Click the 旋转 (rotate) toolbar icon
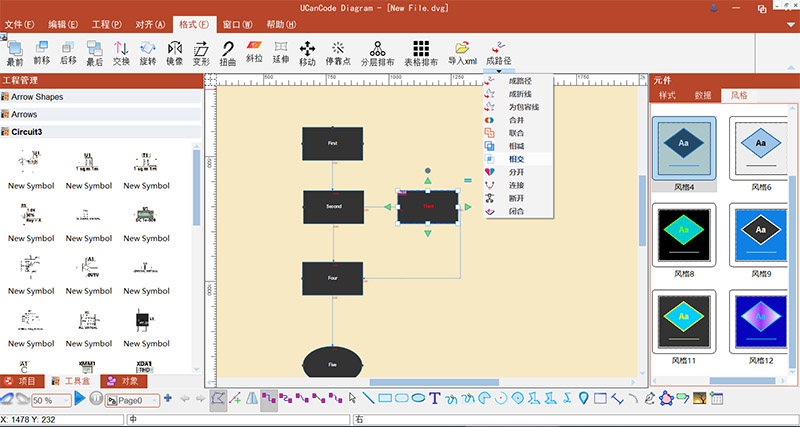Viewport: 800px width, 427px height. point(148,48)
